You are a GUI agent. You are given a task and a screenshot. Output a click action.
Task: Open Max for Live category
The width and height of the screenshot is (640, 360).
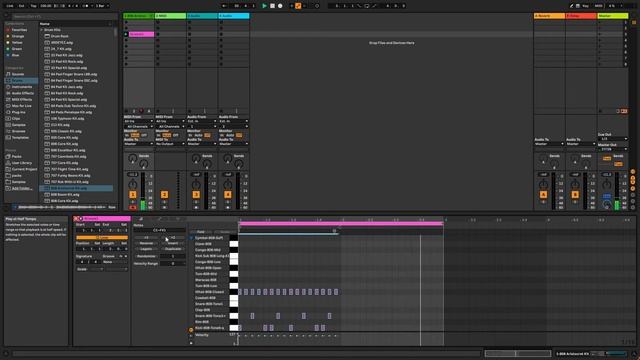(x=21, y=106)
